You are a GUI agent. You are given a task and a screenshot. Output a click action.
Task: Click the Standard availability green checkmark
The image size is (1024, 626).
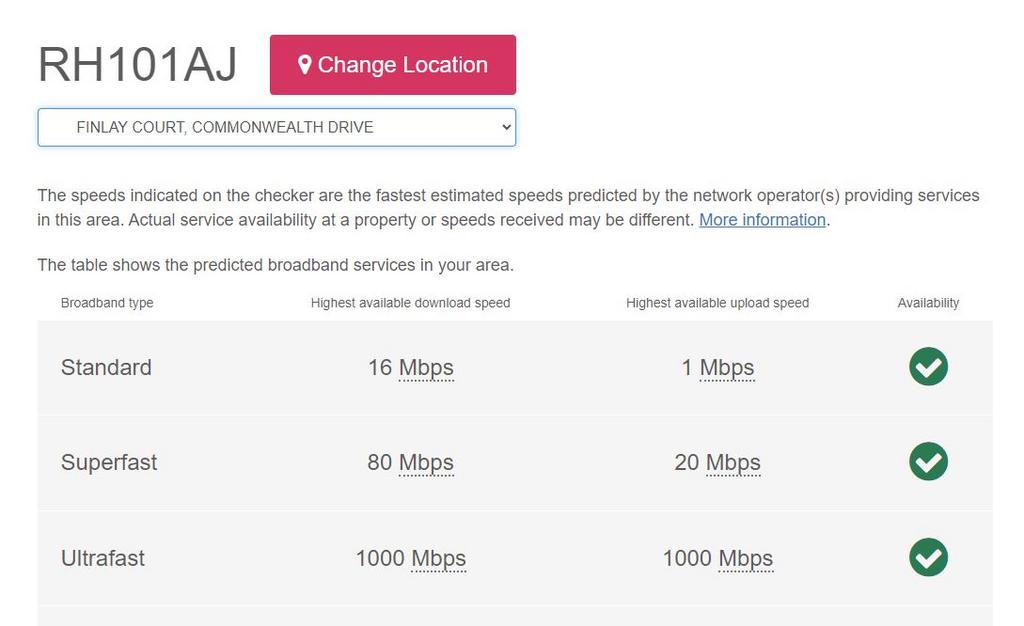click(x=928, y=366)
